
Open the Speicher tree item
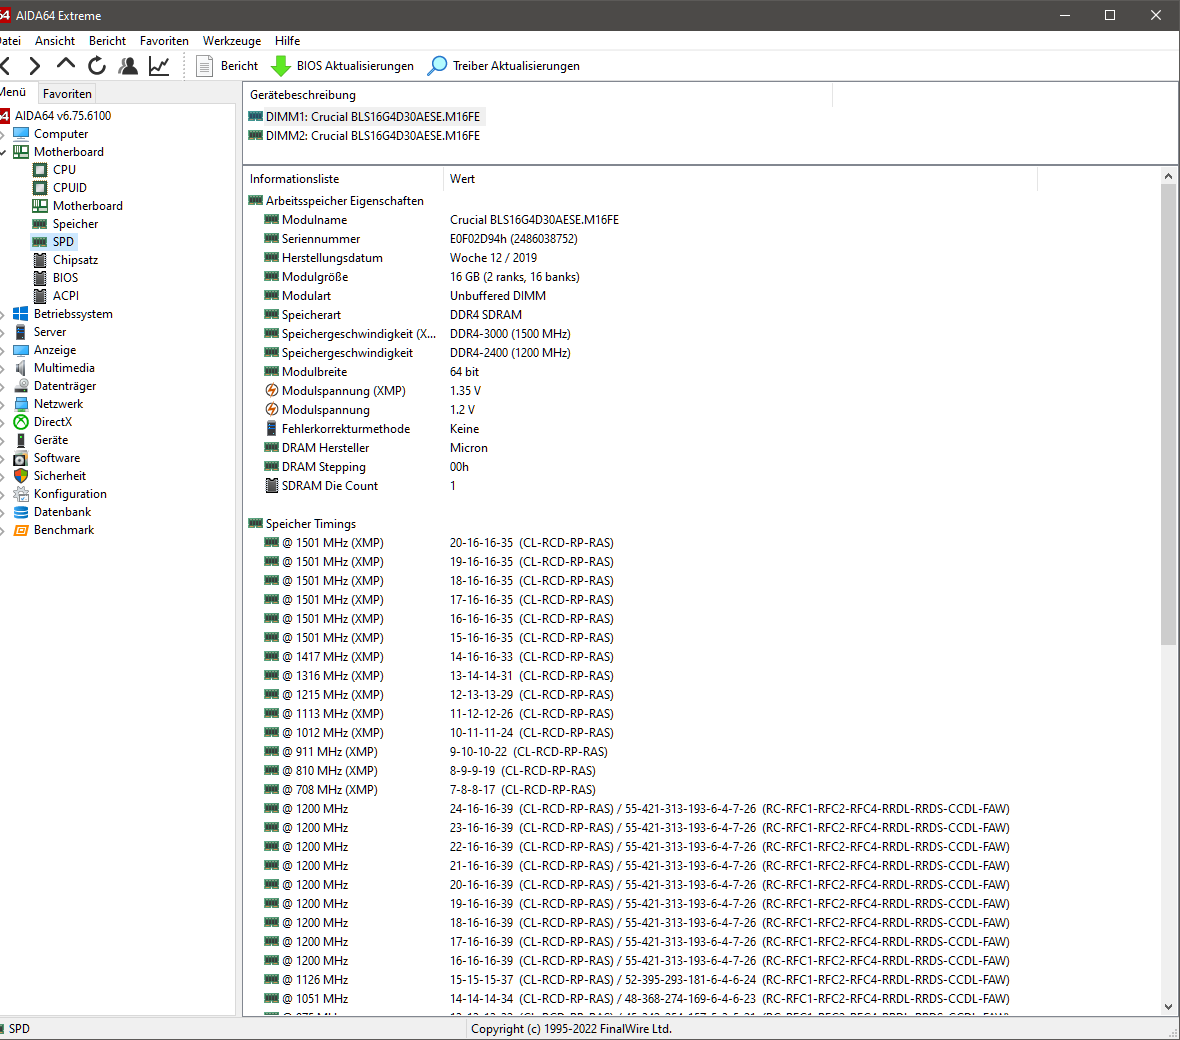click(75, 224)
